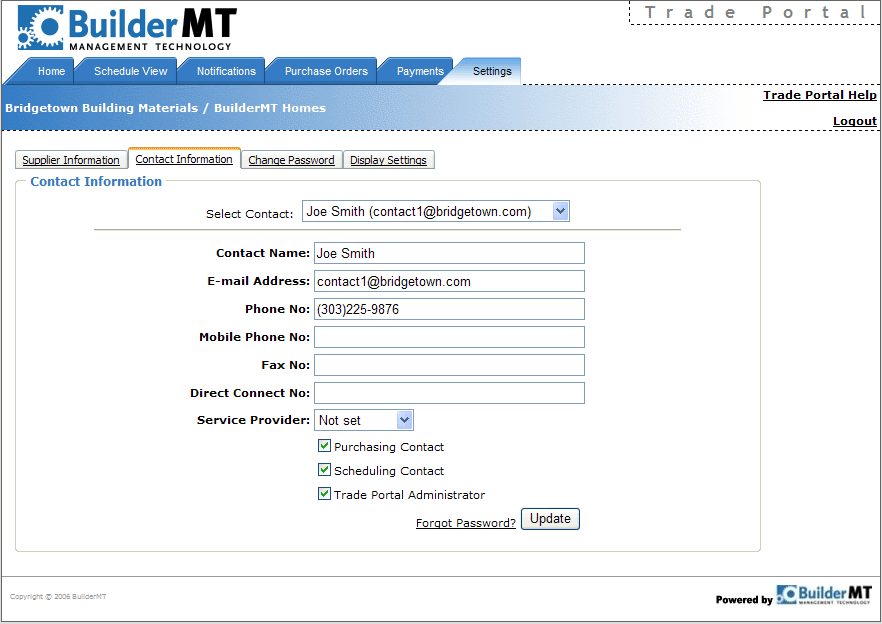Click the Direct Connect No field

tap(449, 393)
